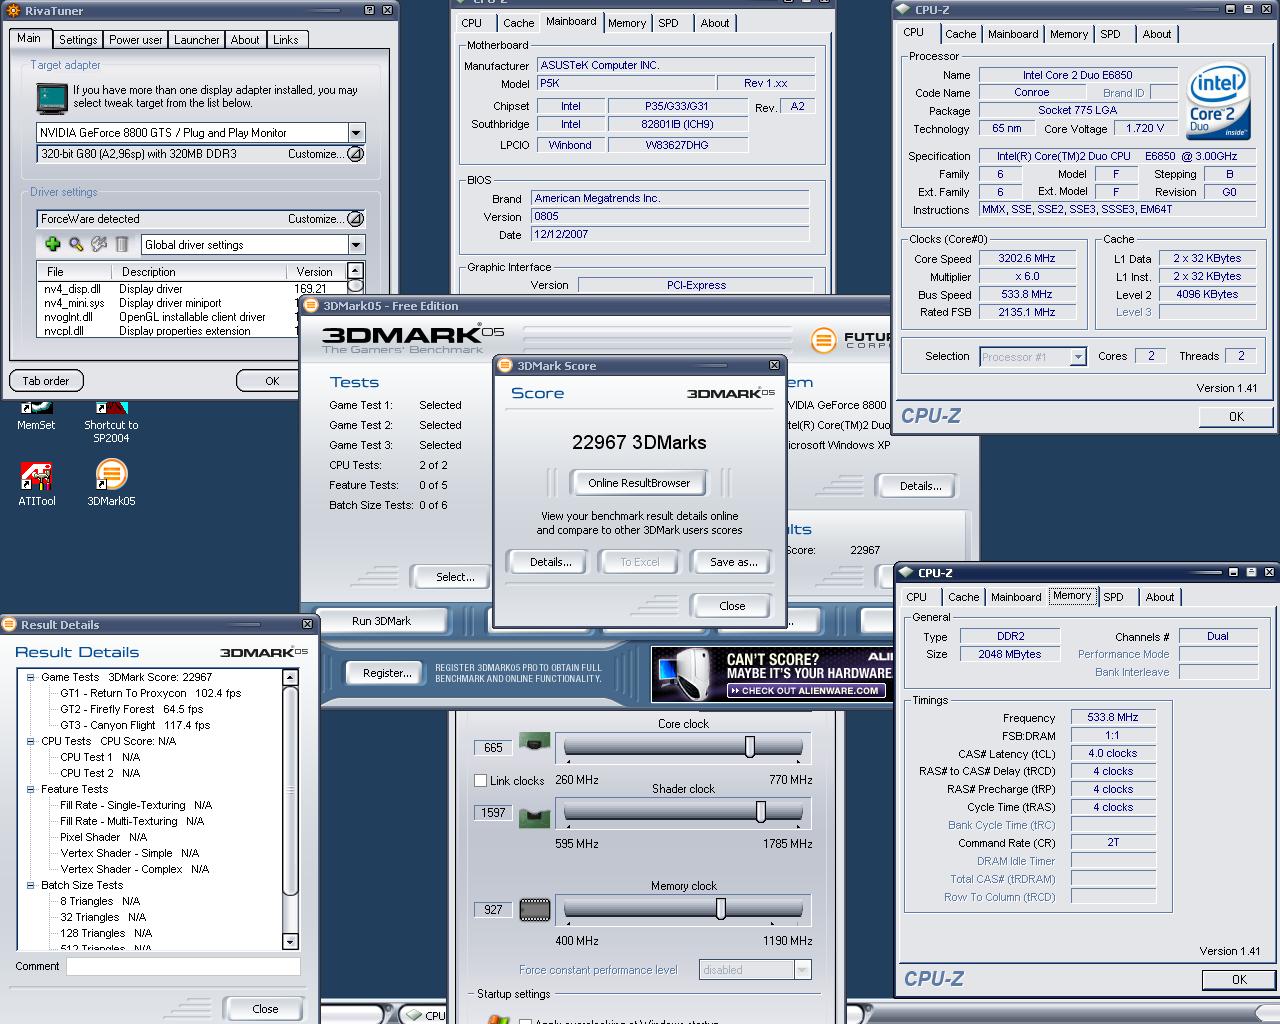Image resolution: width=1280 pixels, height=1024 pixels.
Task: Open the Memory tab in the middle CPU-Z window
Action: coord(627,23)
